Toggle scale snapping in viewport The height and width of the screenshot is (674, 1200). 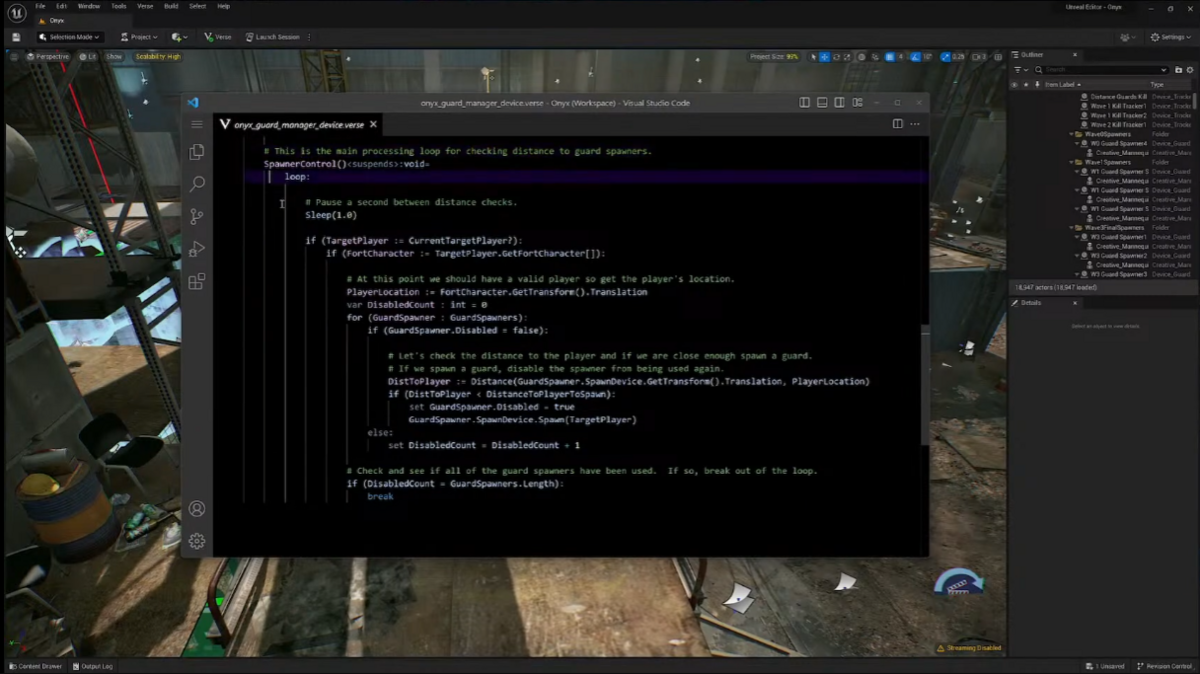click(946, 57)
